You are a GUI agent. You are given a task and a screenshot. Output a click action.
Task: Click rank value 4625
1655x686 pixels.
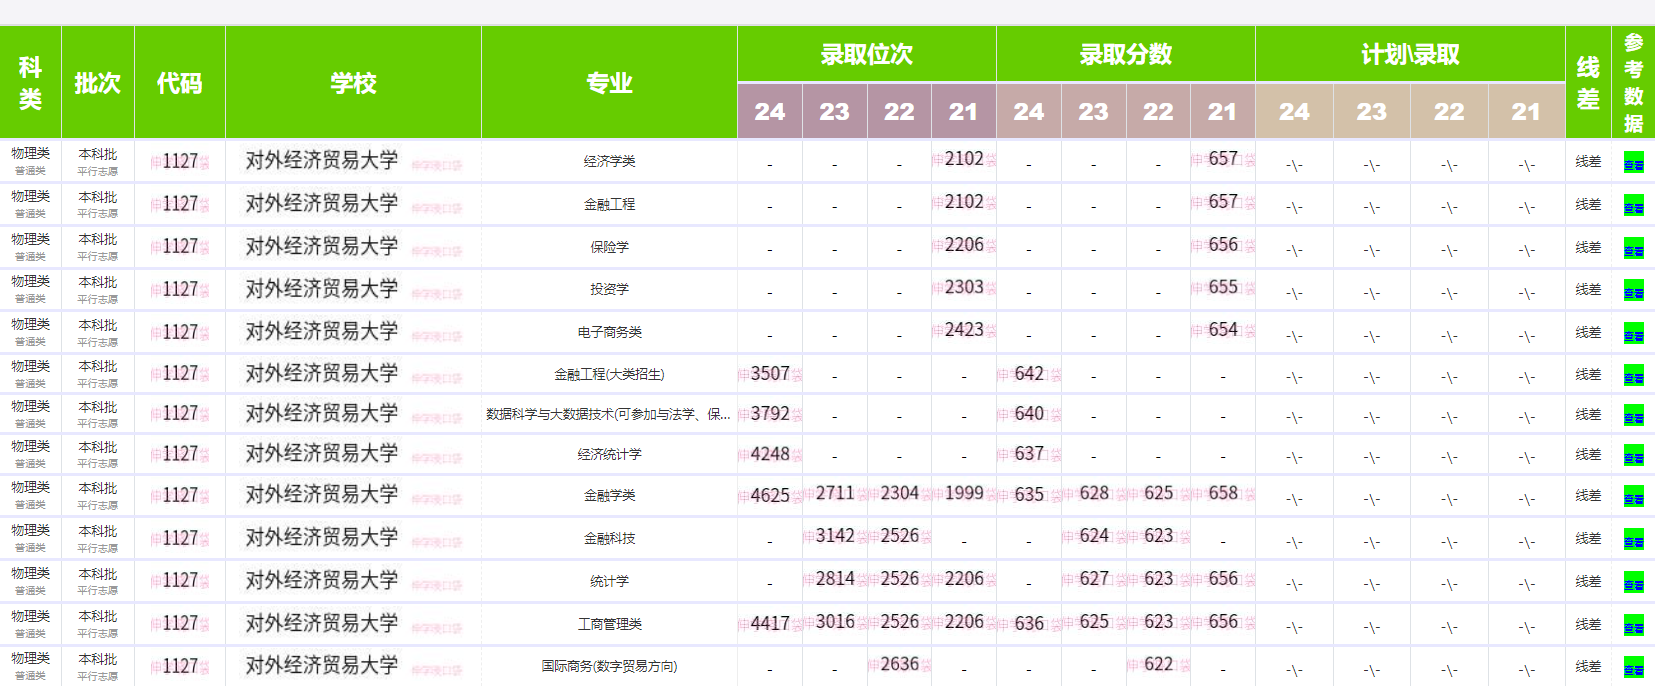[x=770, y=495]
